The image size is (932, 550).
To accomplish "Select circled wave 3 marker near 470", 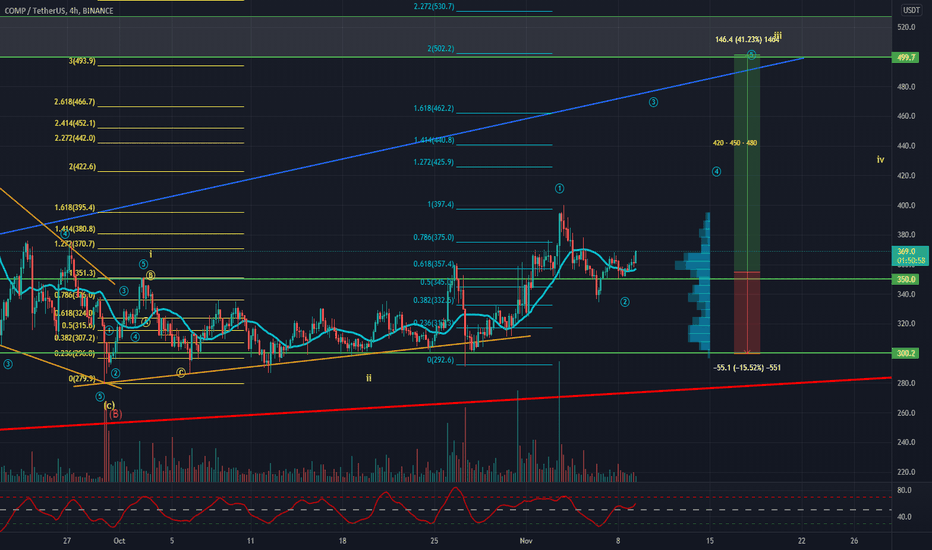I will (x=653, y=102).
